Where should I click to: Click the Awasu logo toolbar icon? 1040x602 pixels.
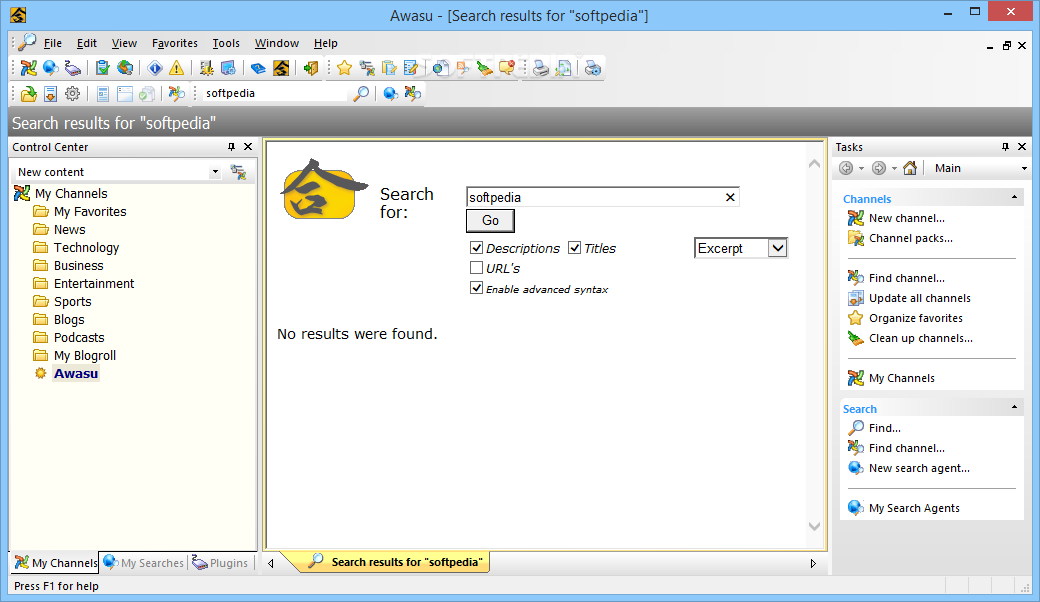point(281,68)
